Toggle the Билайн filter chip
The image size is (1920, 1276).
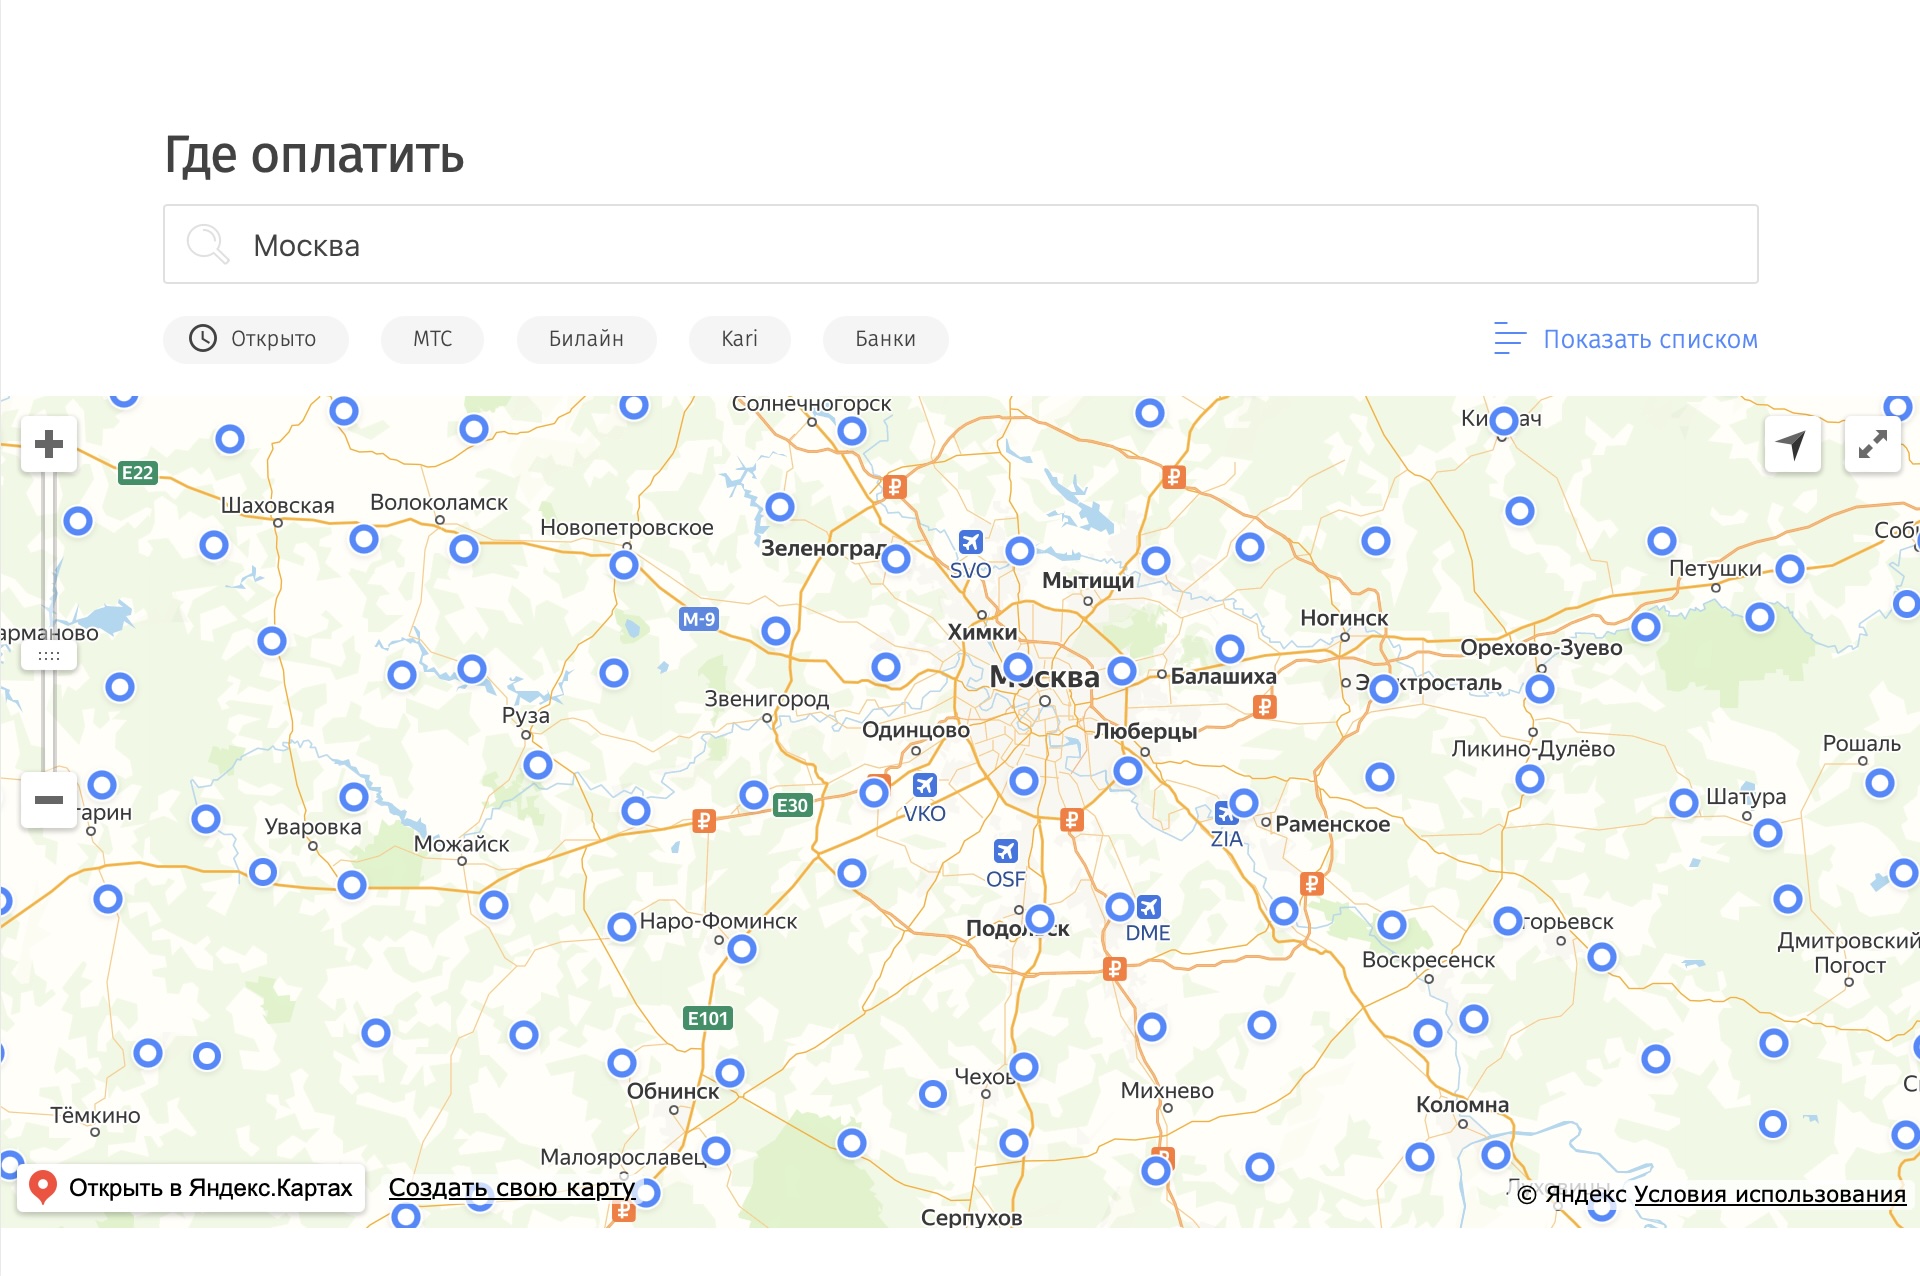586,339
